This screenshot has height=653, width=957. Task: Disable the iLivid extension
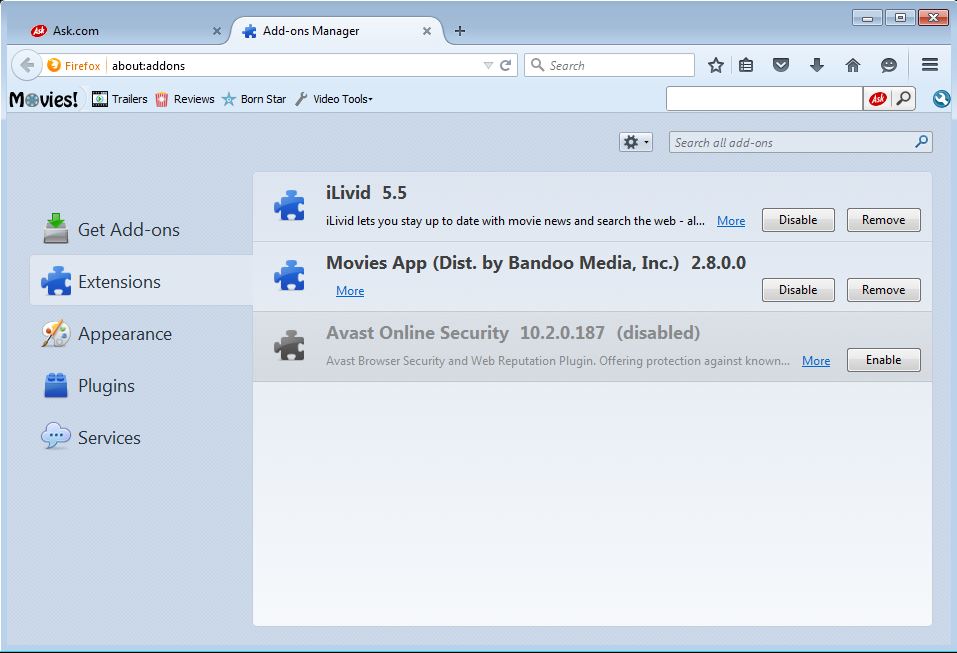coord(798,220)
